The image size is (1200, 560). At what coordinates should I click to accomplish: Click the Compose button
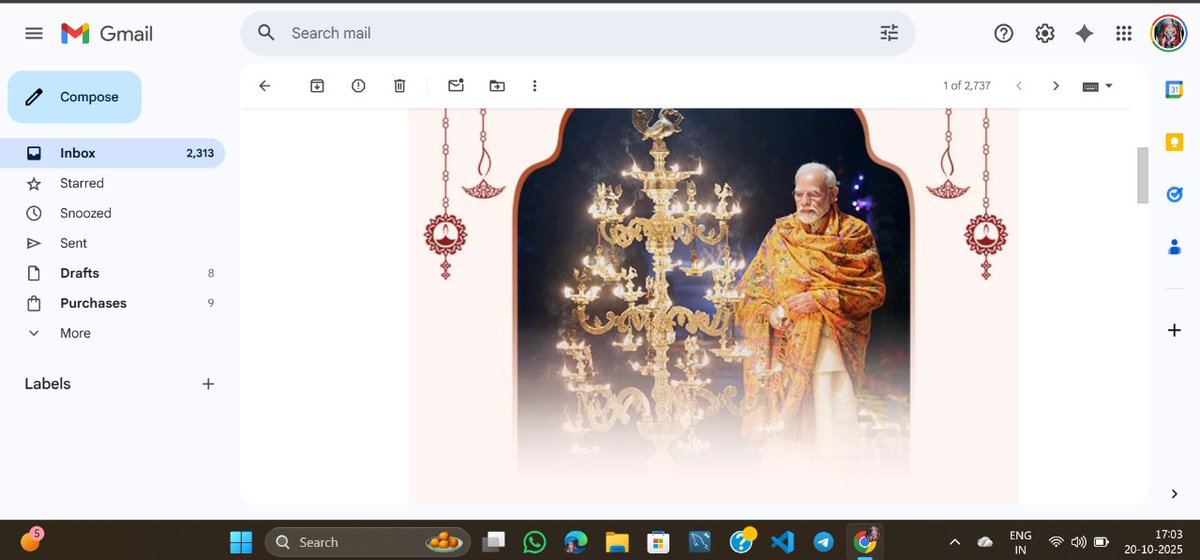tap(74, 97)
